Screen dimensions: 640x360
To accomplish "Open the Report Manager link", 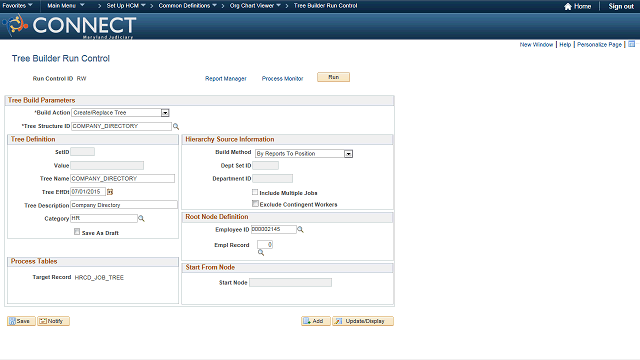I will click(226, 79).
